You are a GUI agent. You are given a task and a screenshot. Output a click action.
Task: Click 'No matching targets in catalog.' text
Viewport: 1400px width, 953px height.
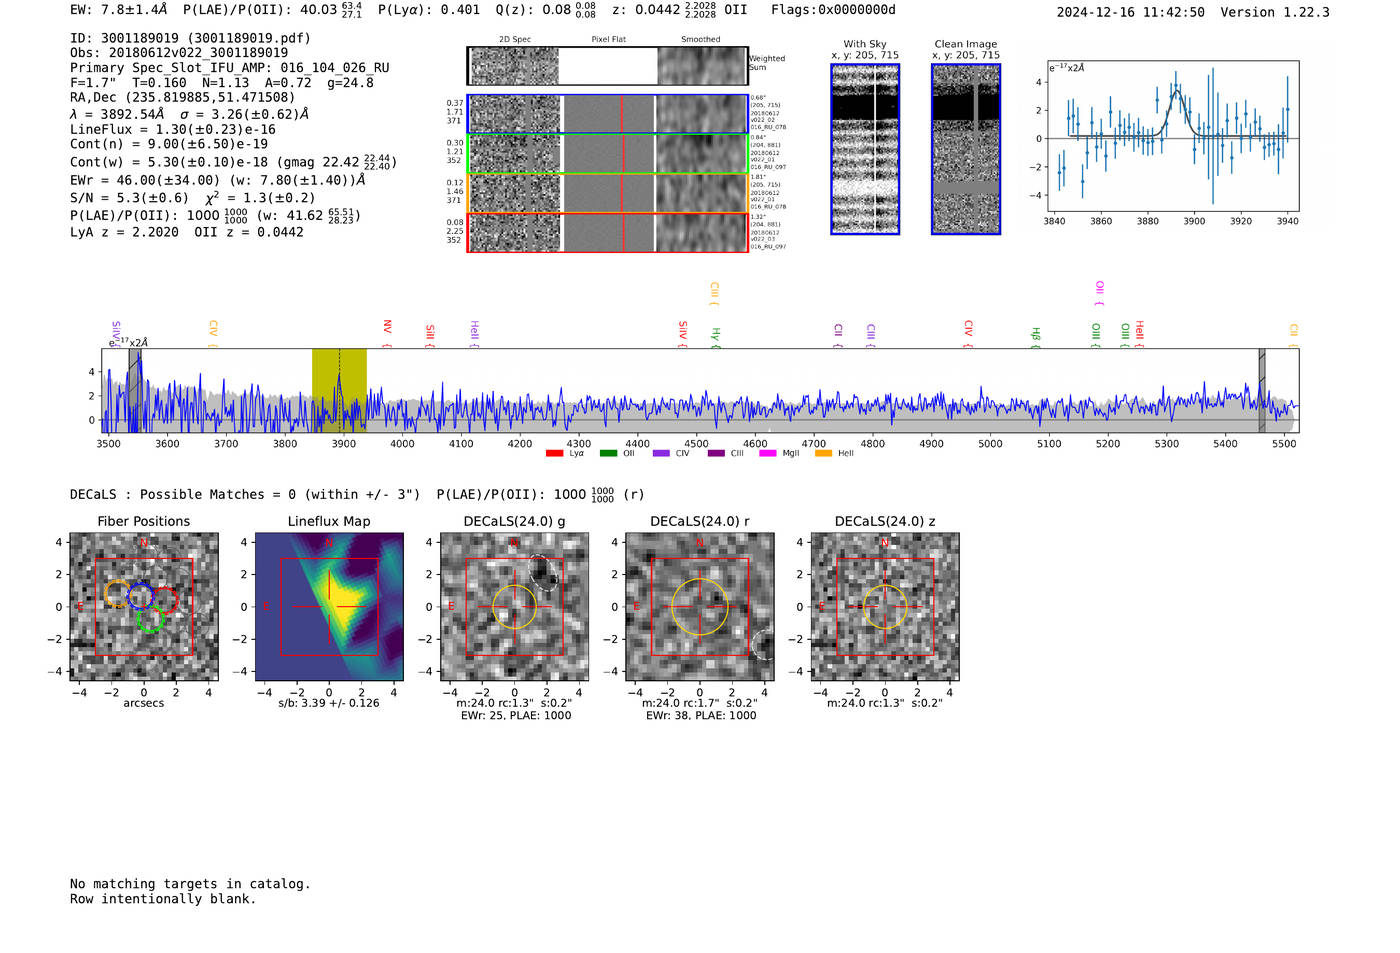(x=190, y=883)
